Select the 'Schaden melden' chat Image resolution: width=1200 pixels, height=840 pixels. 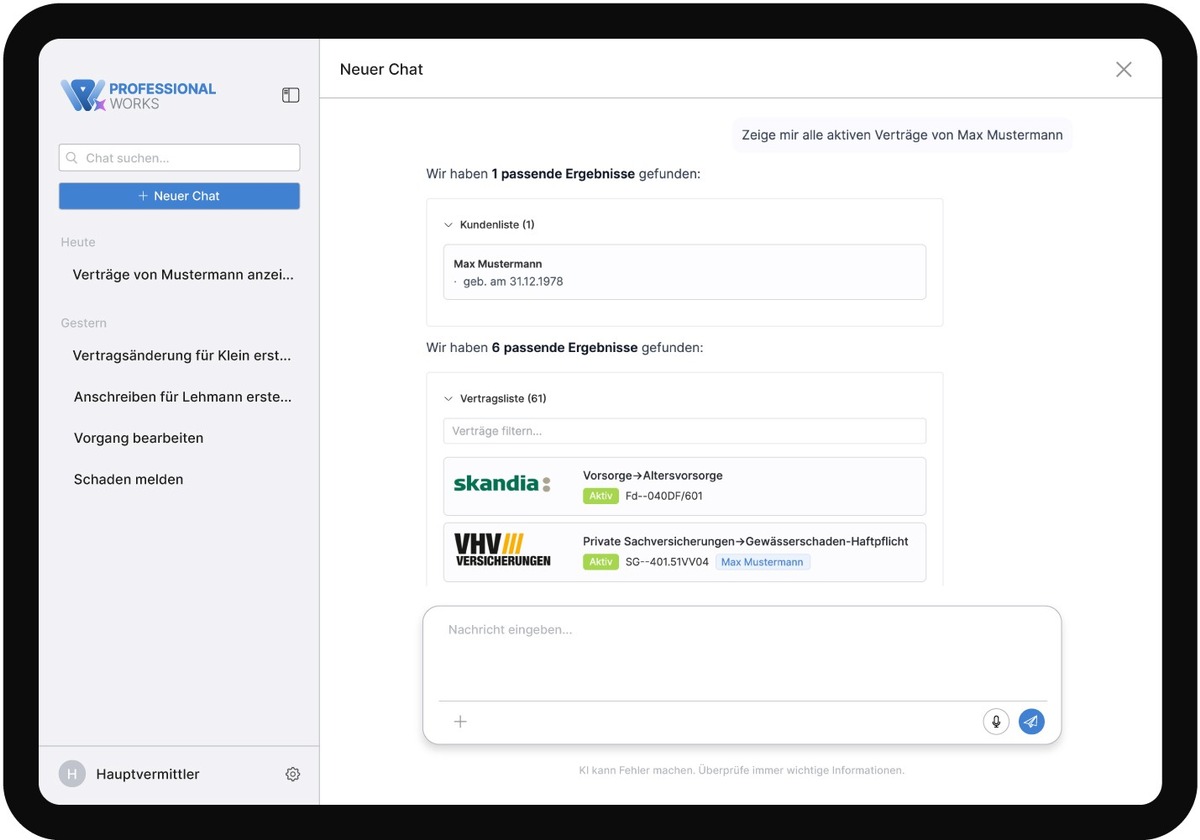(129, 479)
